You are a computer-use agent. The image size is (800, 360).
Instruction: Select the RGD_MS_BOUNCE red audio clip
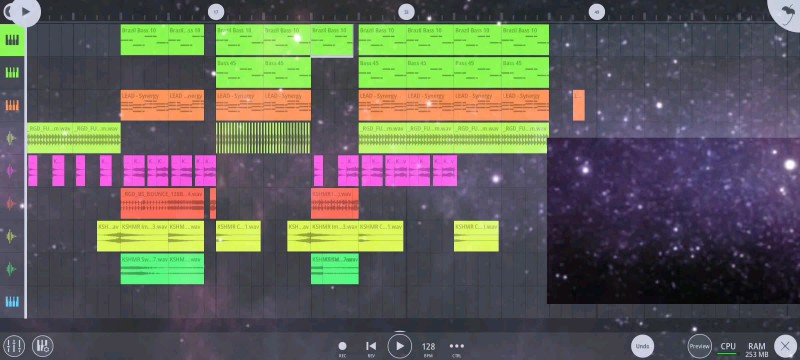coord(162,203)
